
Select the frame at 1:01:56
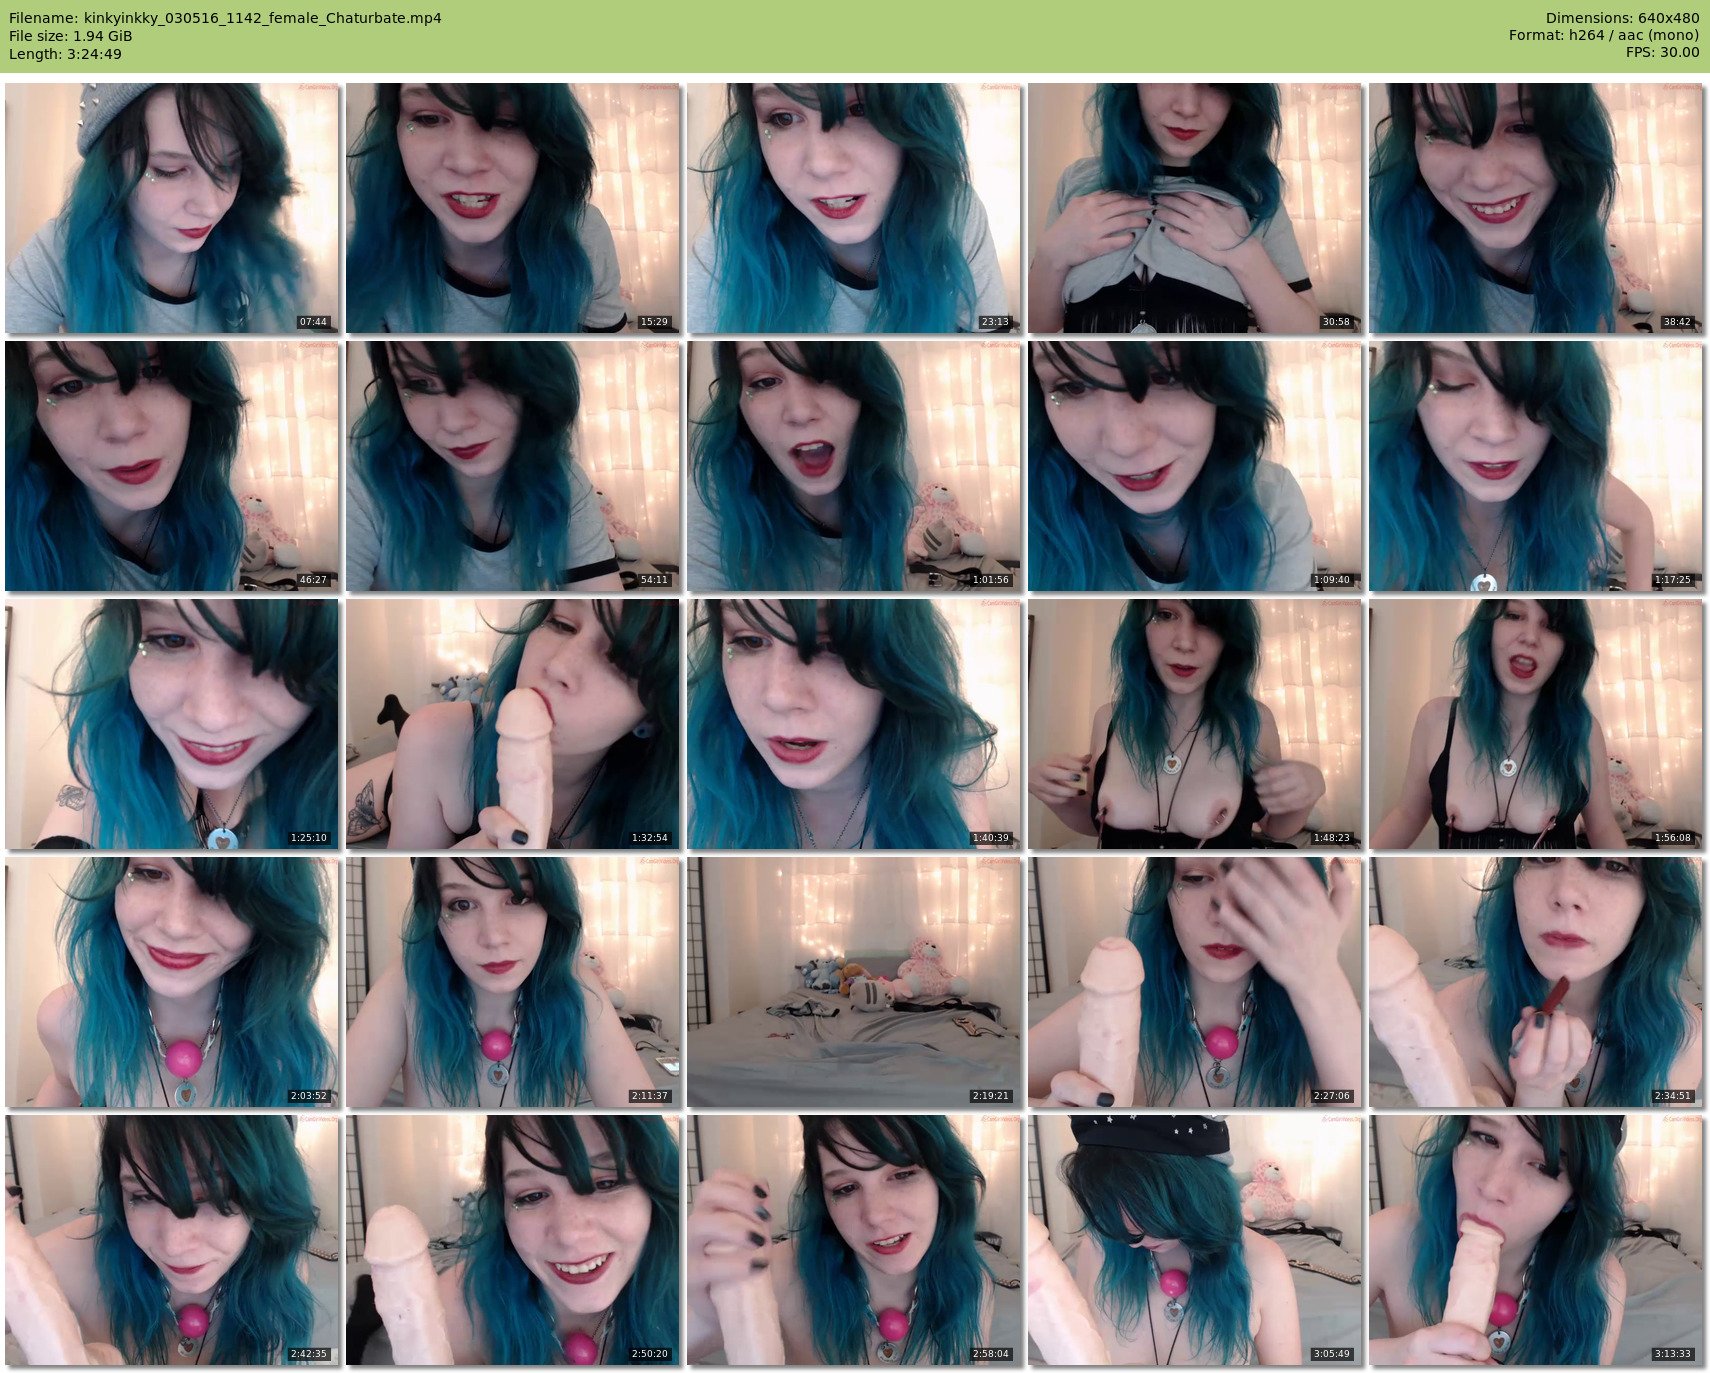coord(854,466)
